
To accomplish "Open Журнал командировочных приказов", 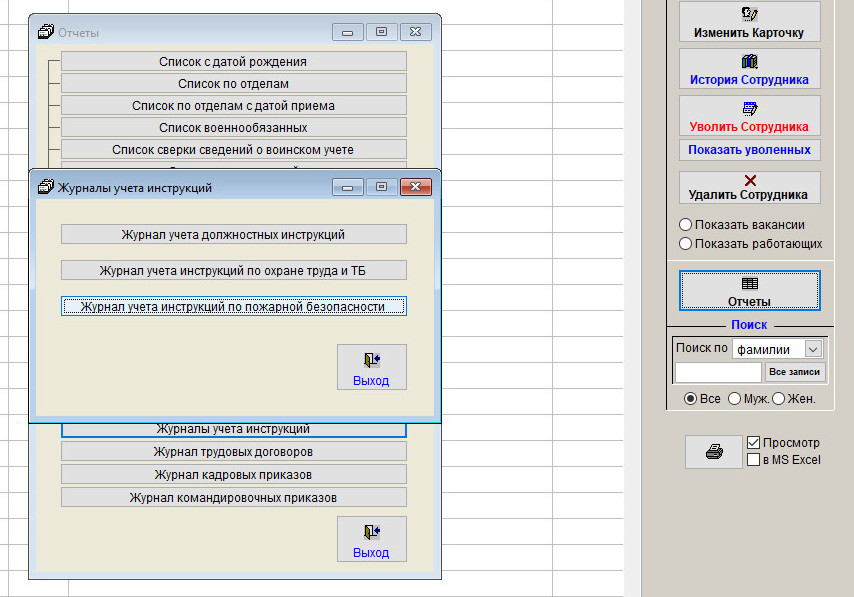I will point(234,497).
